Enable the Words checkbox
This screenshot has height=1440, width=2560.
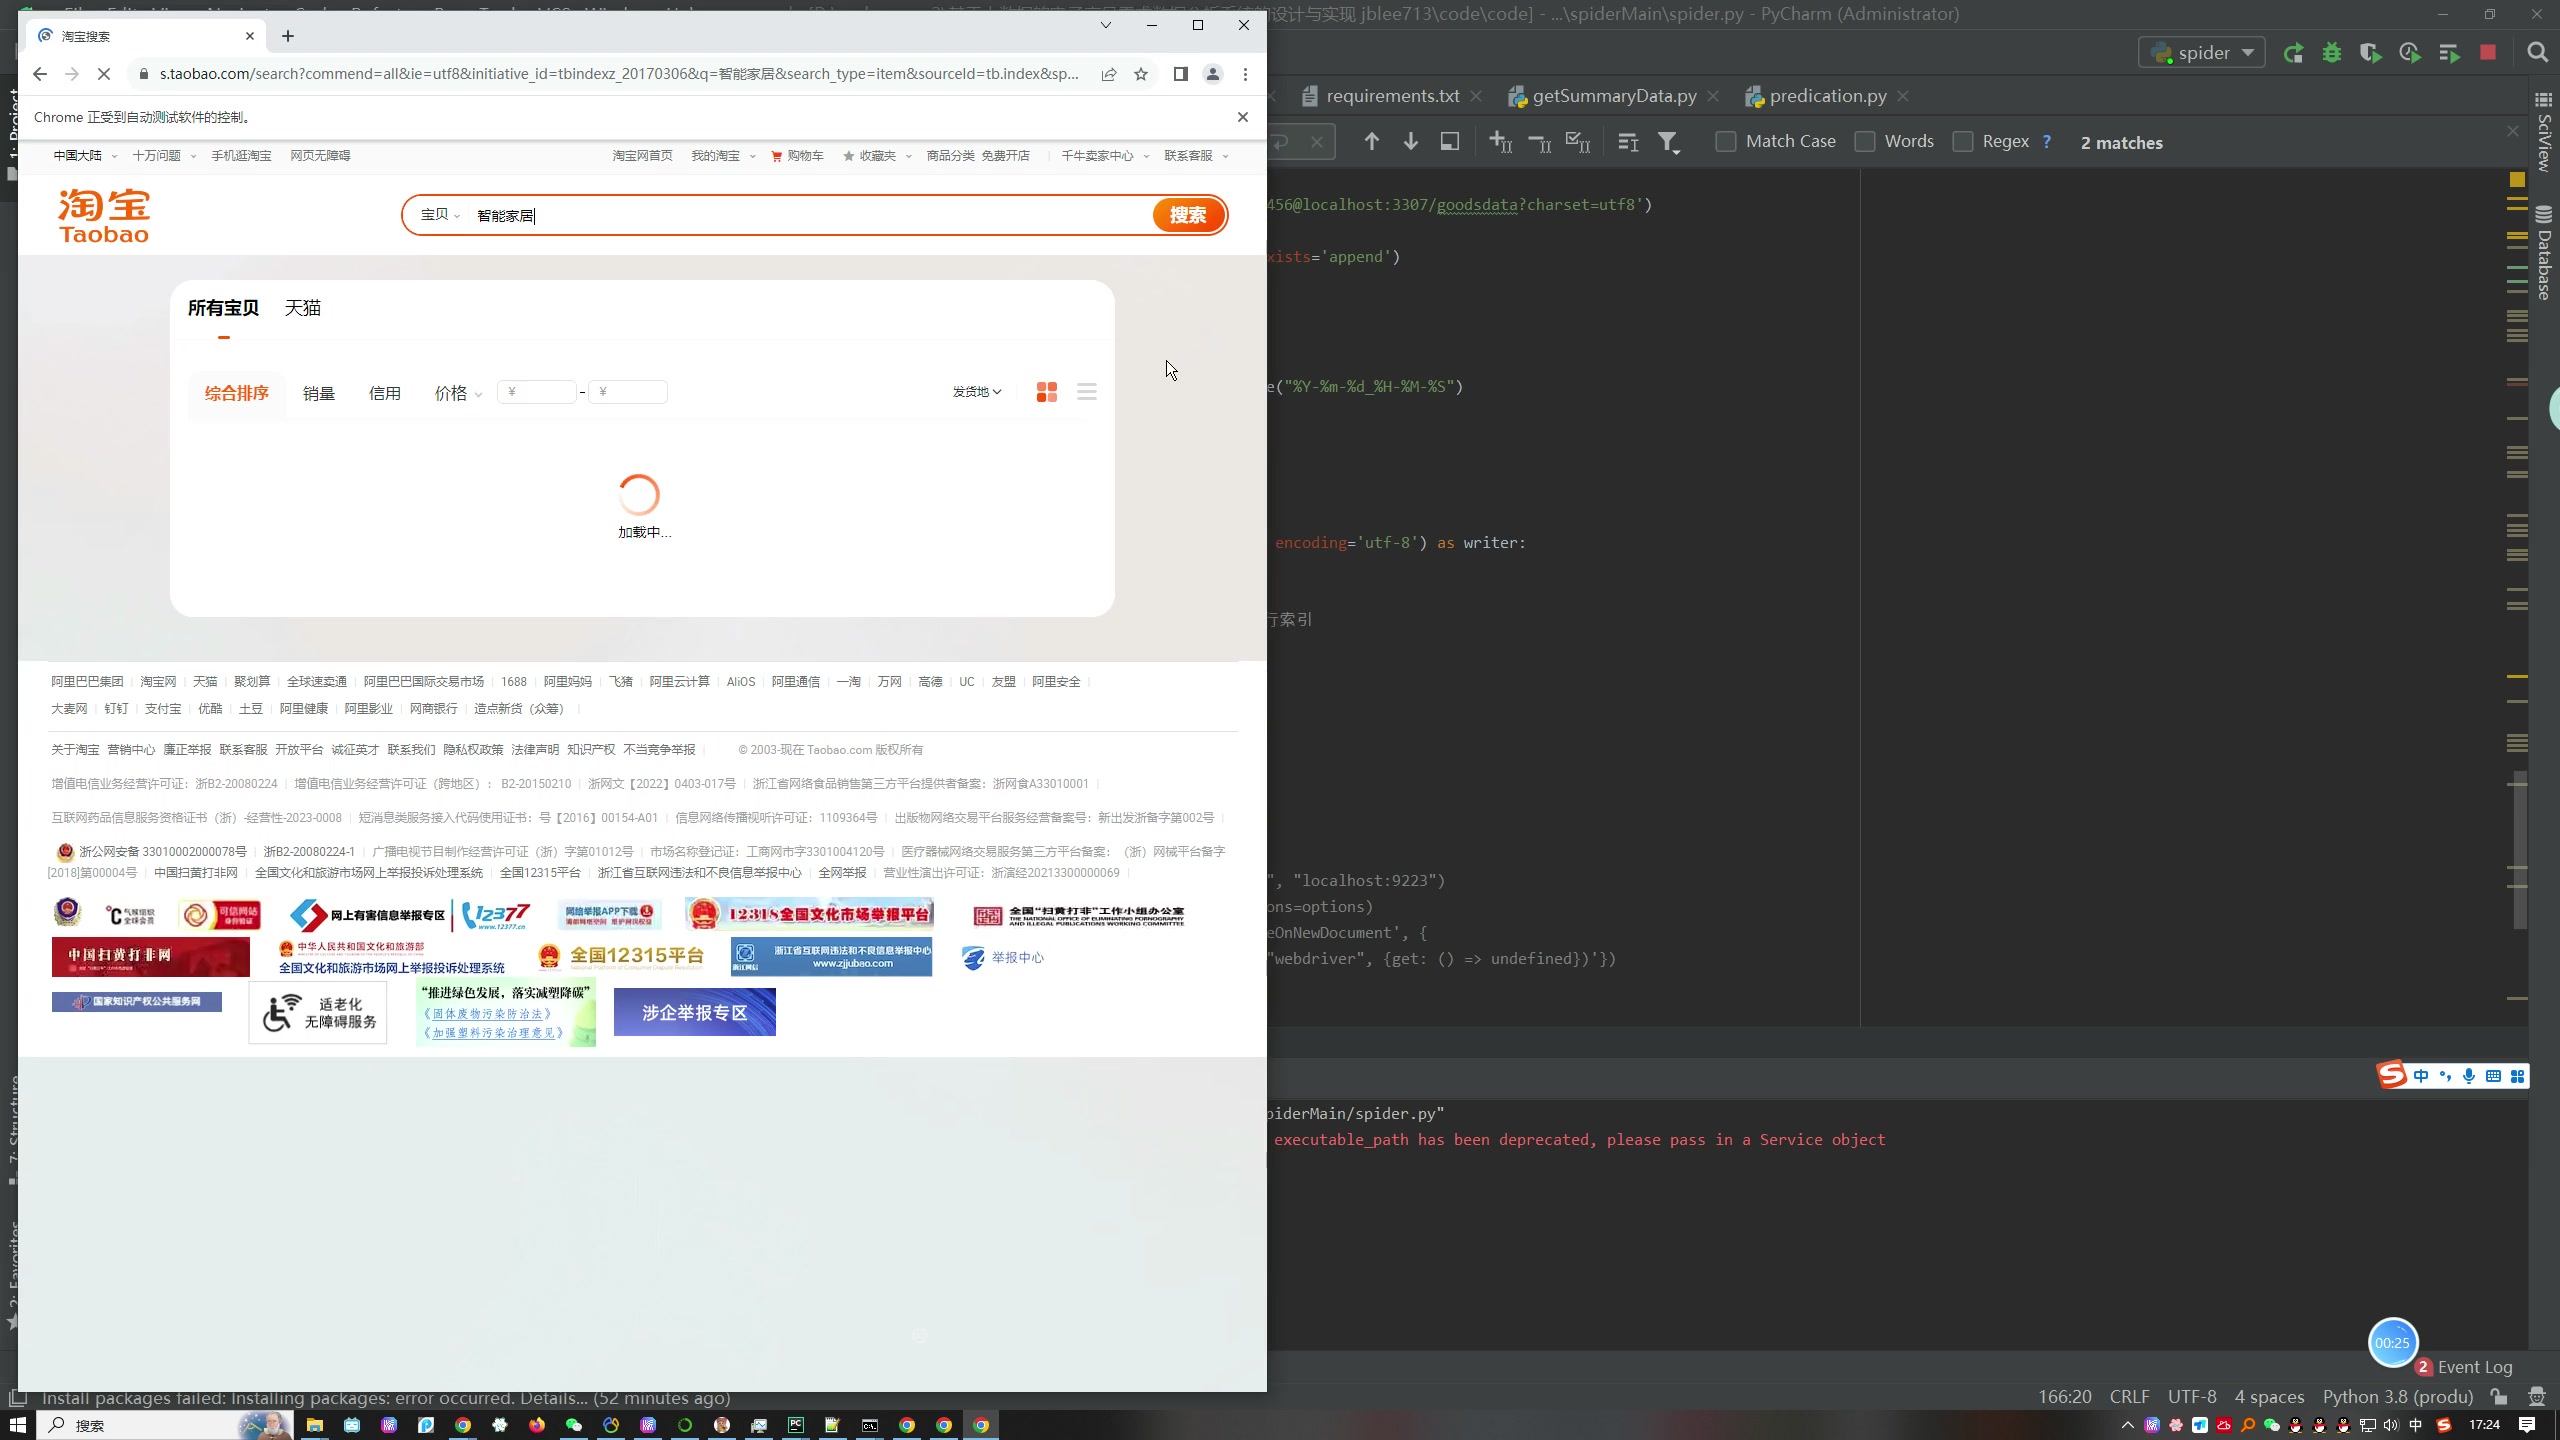click(x=1864, y=142)
